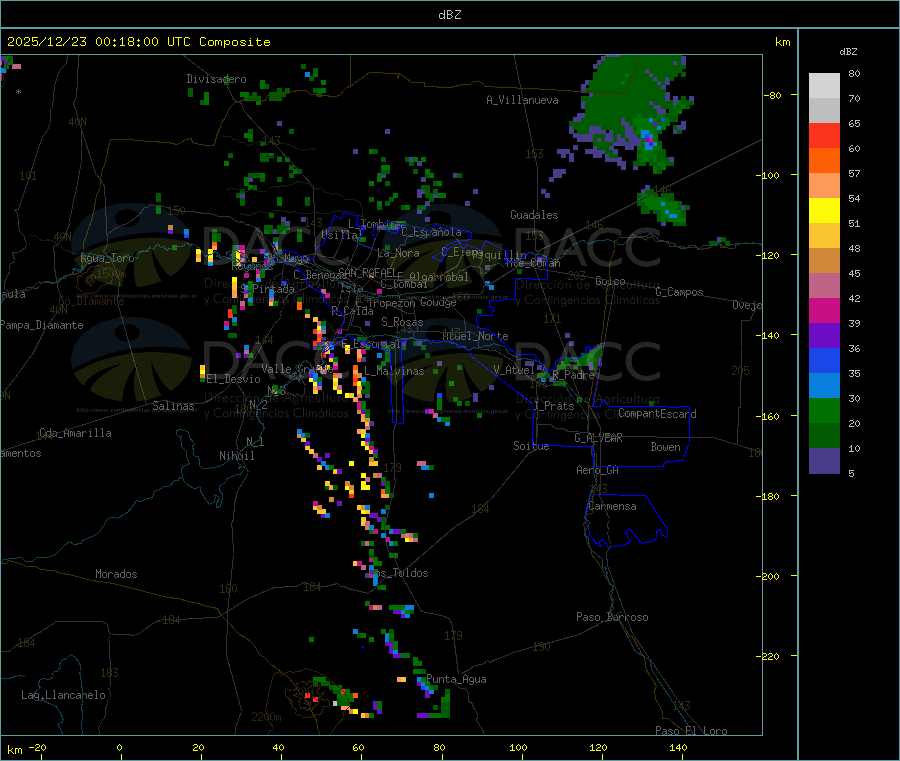Click the Punta_Agua map label
The image size is (900, 761).
click(456, 679)
